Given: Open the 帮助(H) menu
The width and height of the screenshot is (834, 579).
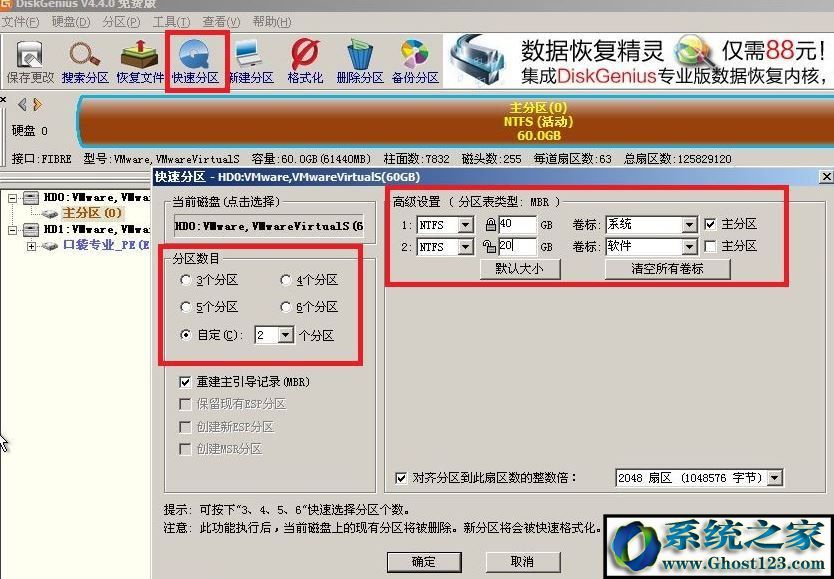Looking at the screenshot, I should coord(272,22).
